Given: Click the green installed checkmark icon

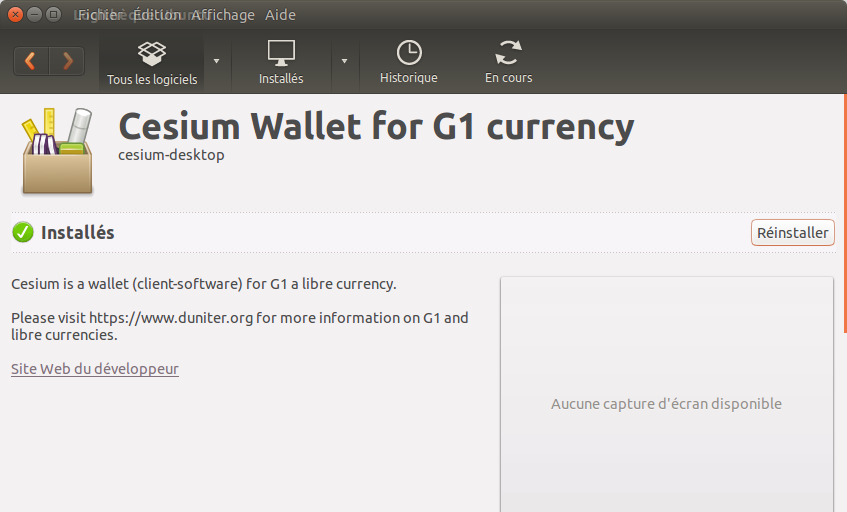Looking at the screenshot, I should (x=23, y=232).
